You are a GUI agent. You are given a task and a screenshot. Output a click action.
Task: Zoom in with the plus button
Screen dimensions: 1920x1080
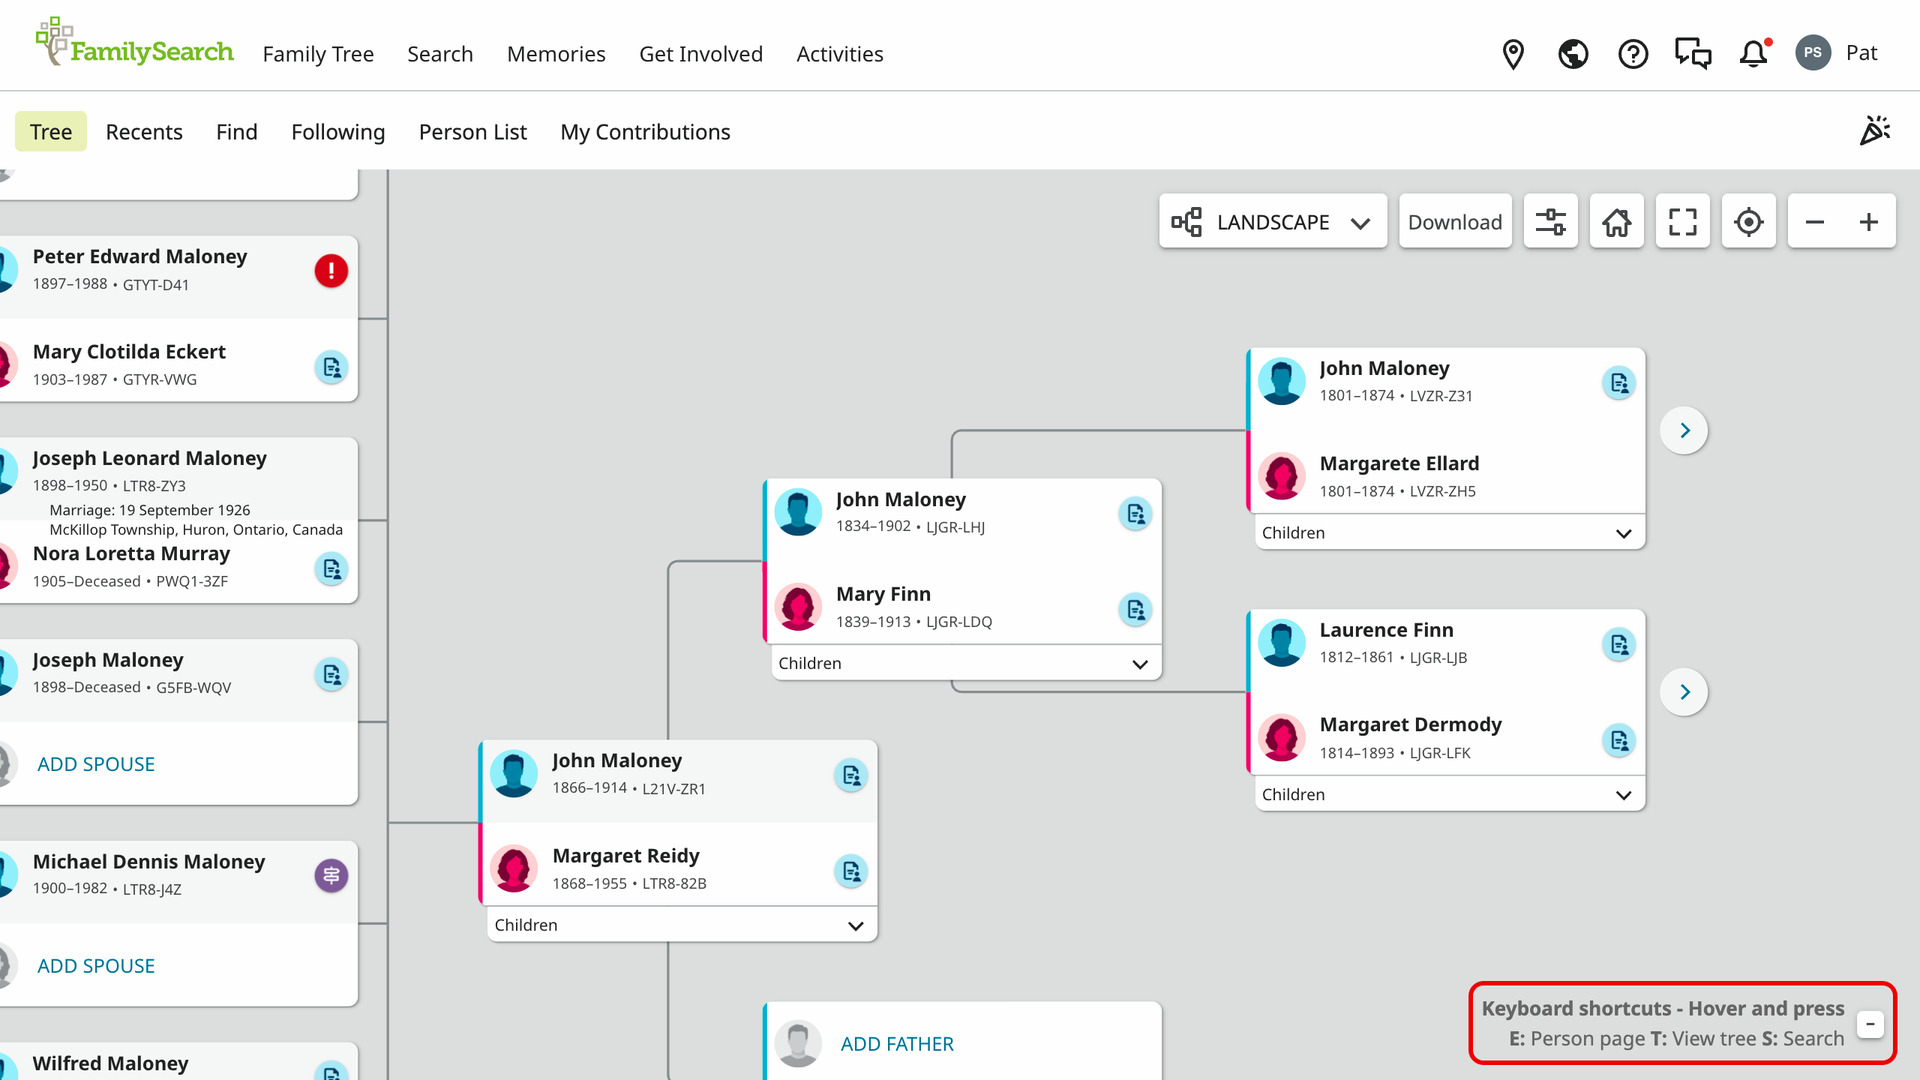(1869, 221)
